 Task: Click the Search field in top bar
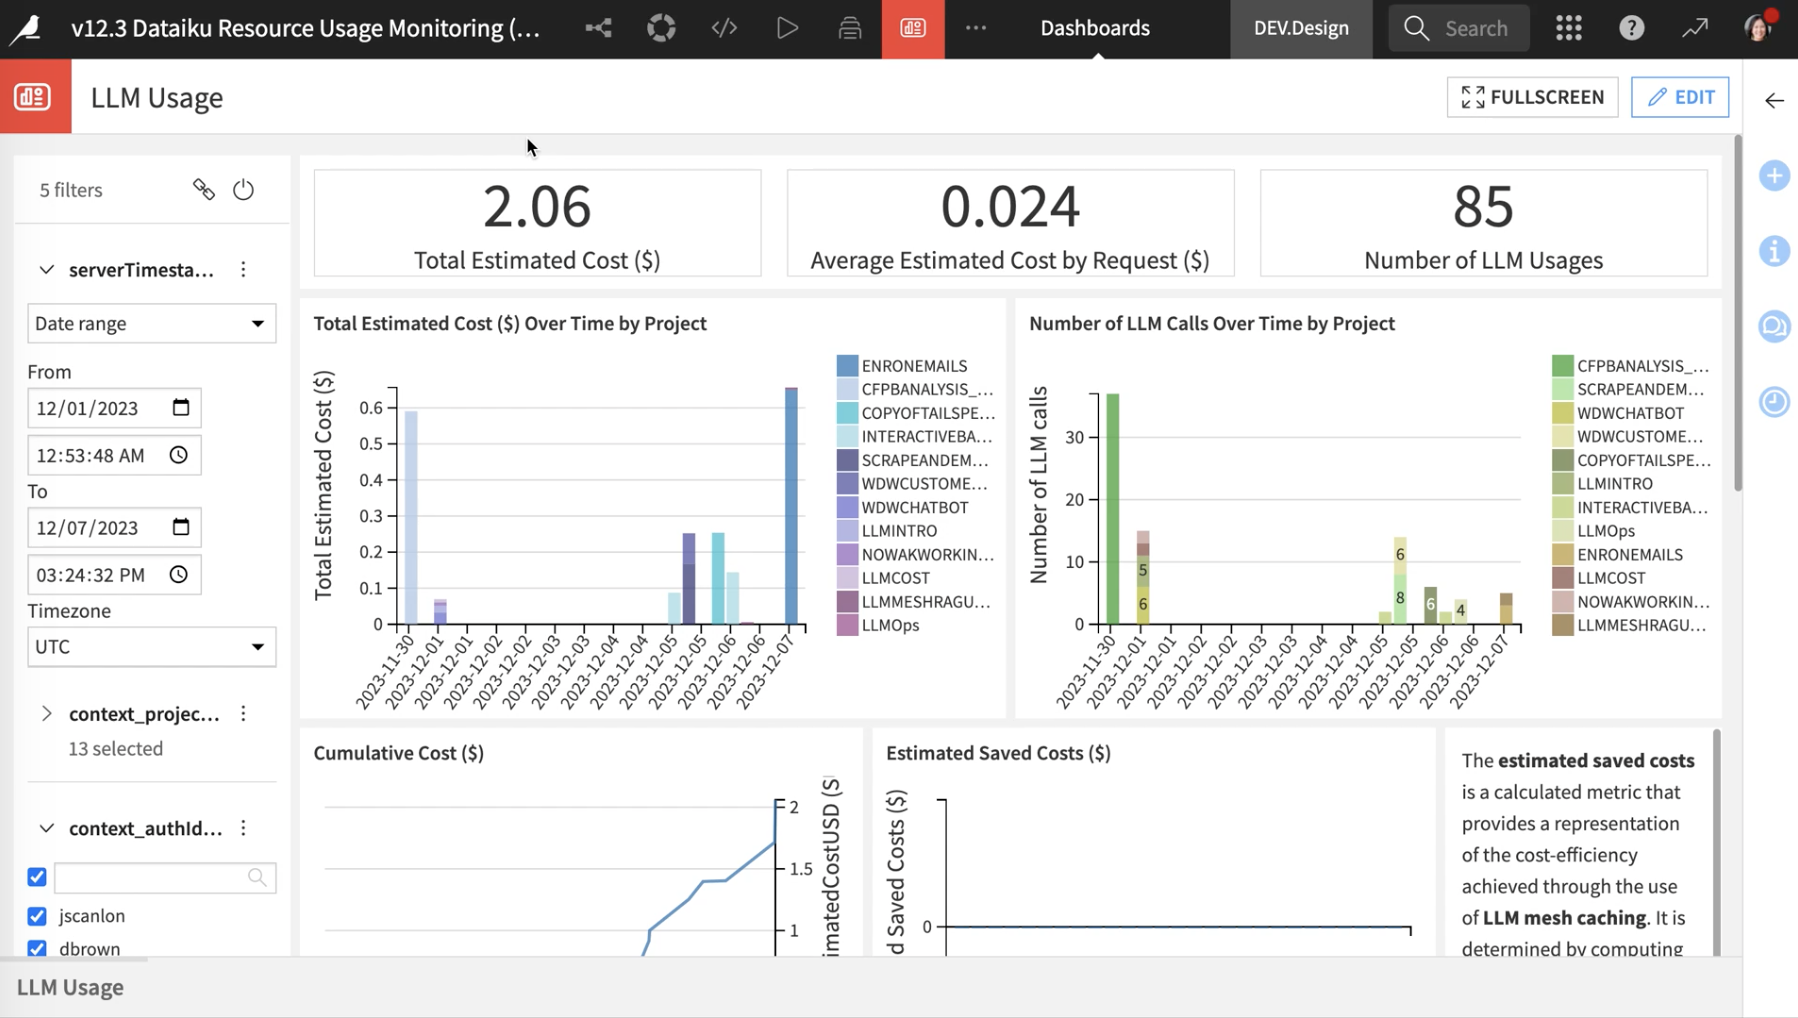pyautogui.click(x=1459, y=28)
